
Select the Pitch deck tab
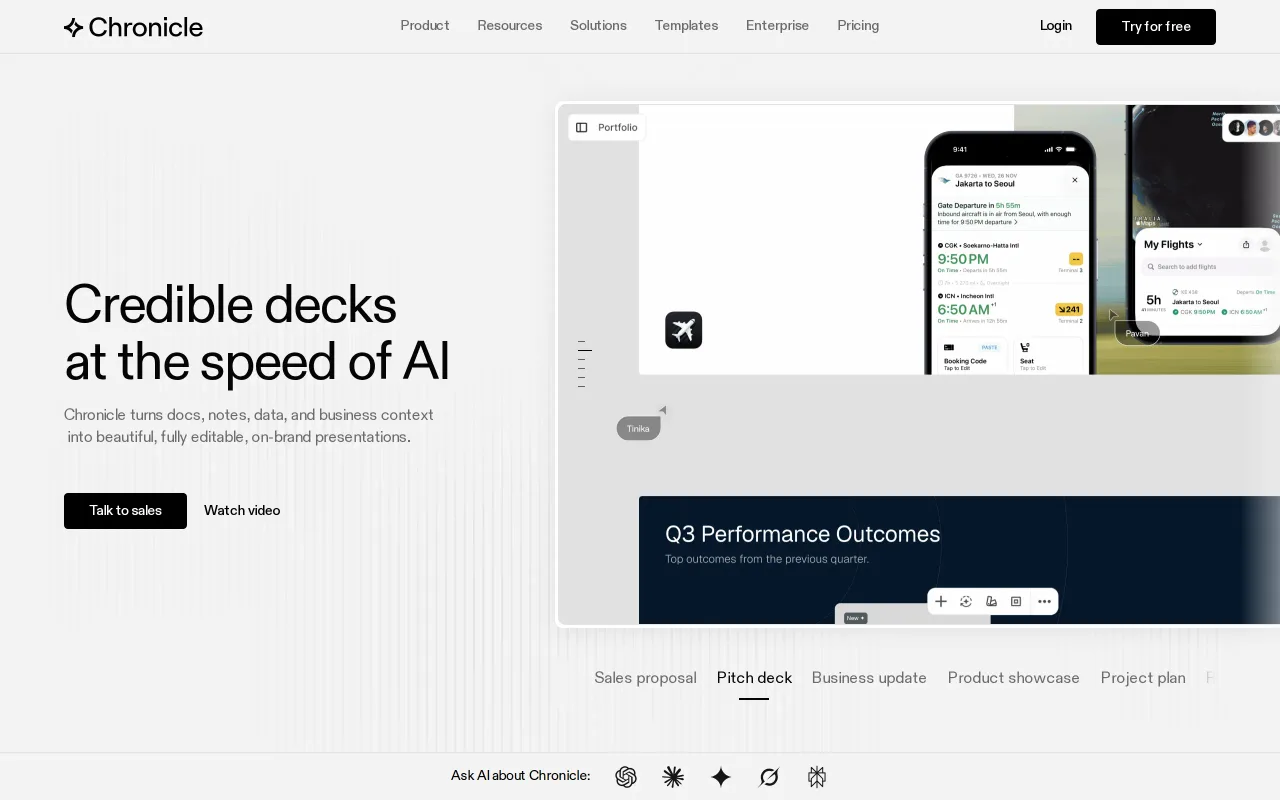[x=754, y=678]
